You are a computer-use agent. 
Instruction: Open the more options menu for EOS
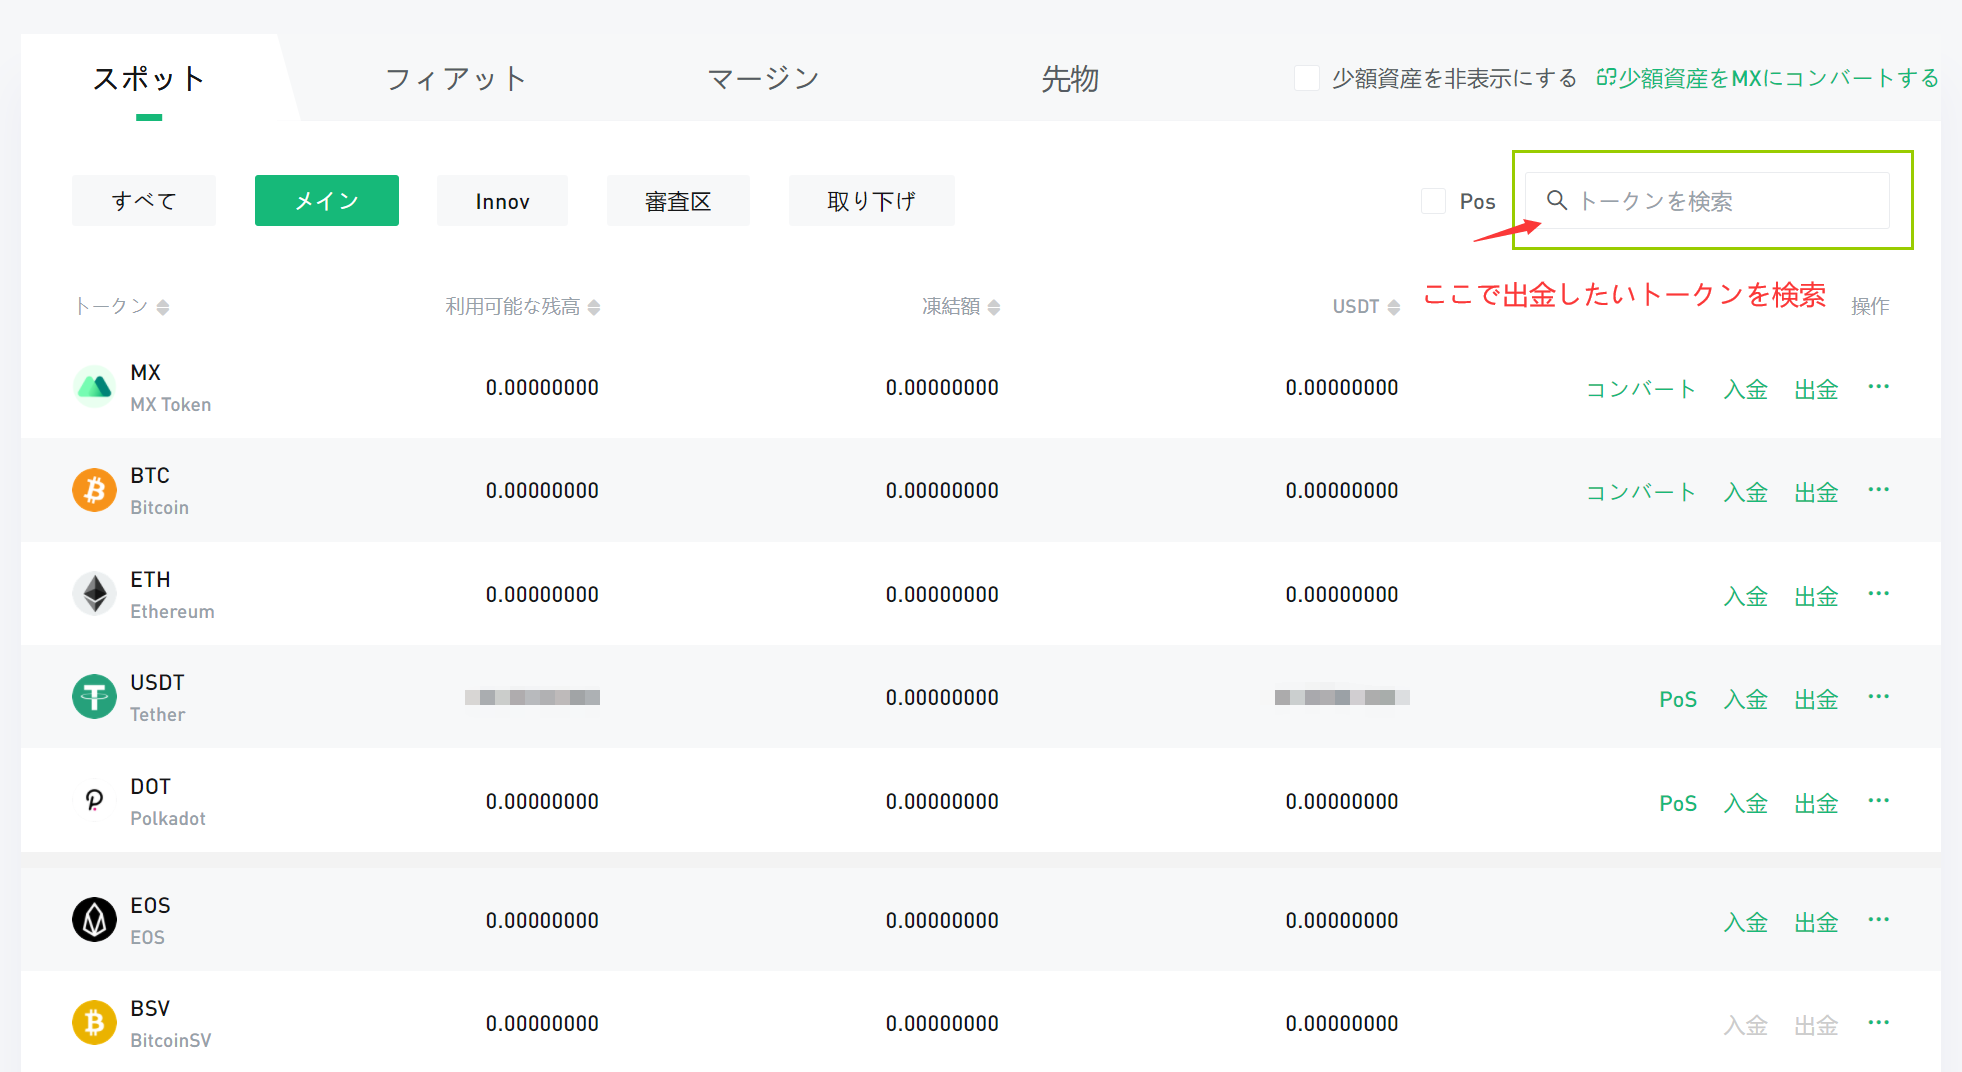click(x=1878, y=920)
